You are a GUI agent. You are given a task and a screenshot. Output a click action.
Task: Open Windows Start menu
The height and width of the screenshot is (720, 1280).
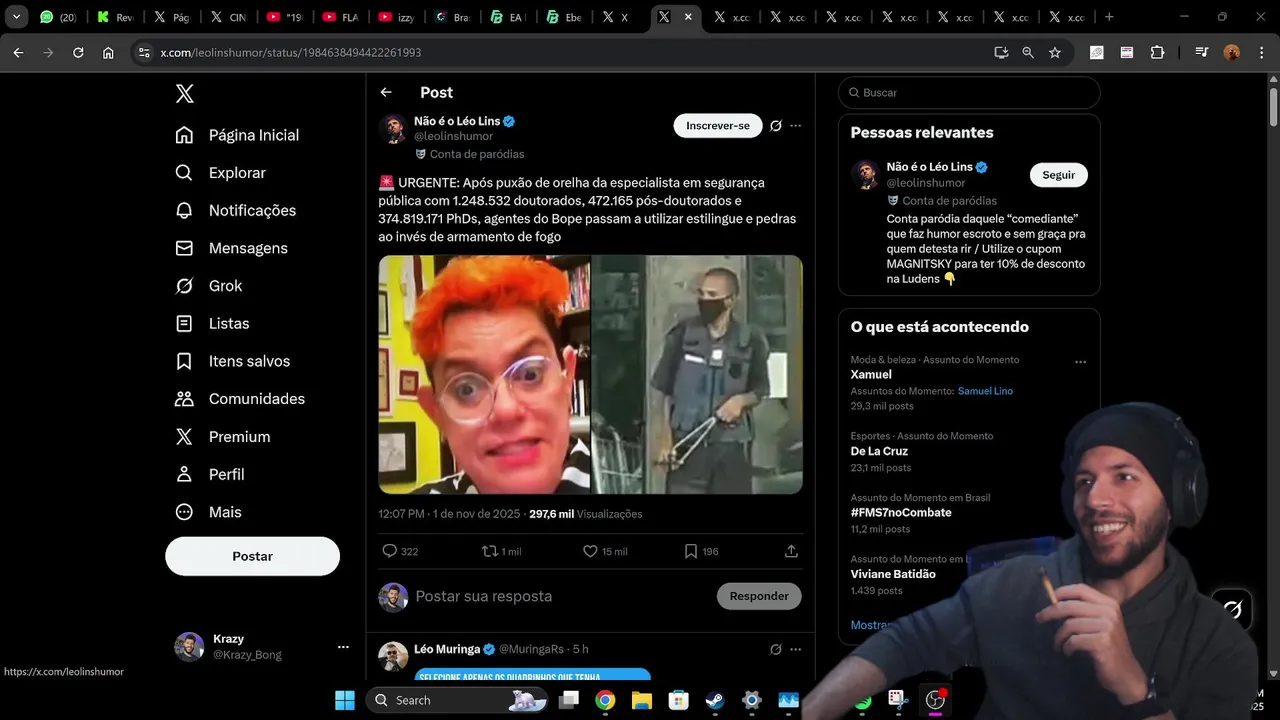pyautogui.click(x=345, y=700)
